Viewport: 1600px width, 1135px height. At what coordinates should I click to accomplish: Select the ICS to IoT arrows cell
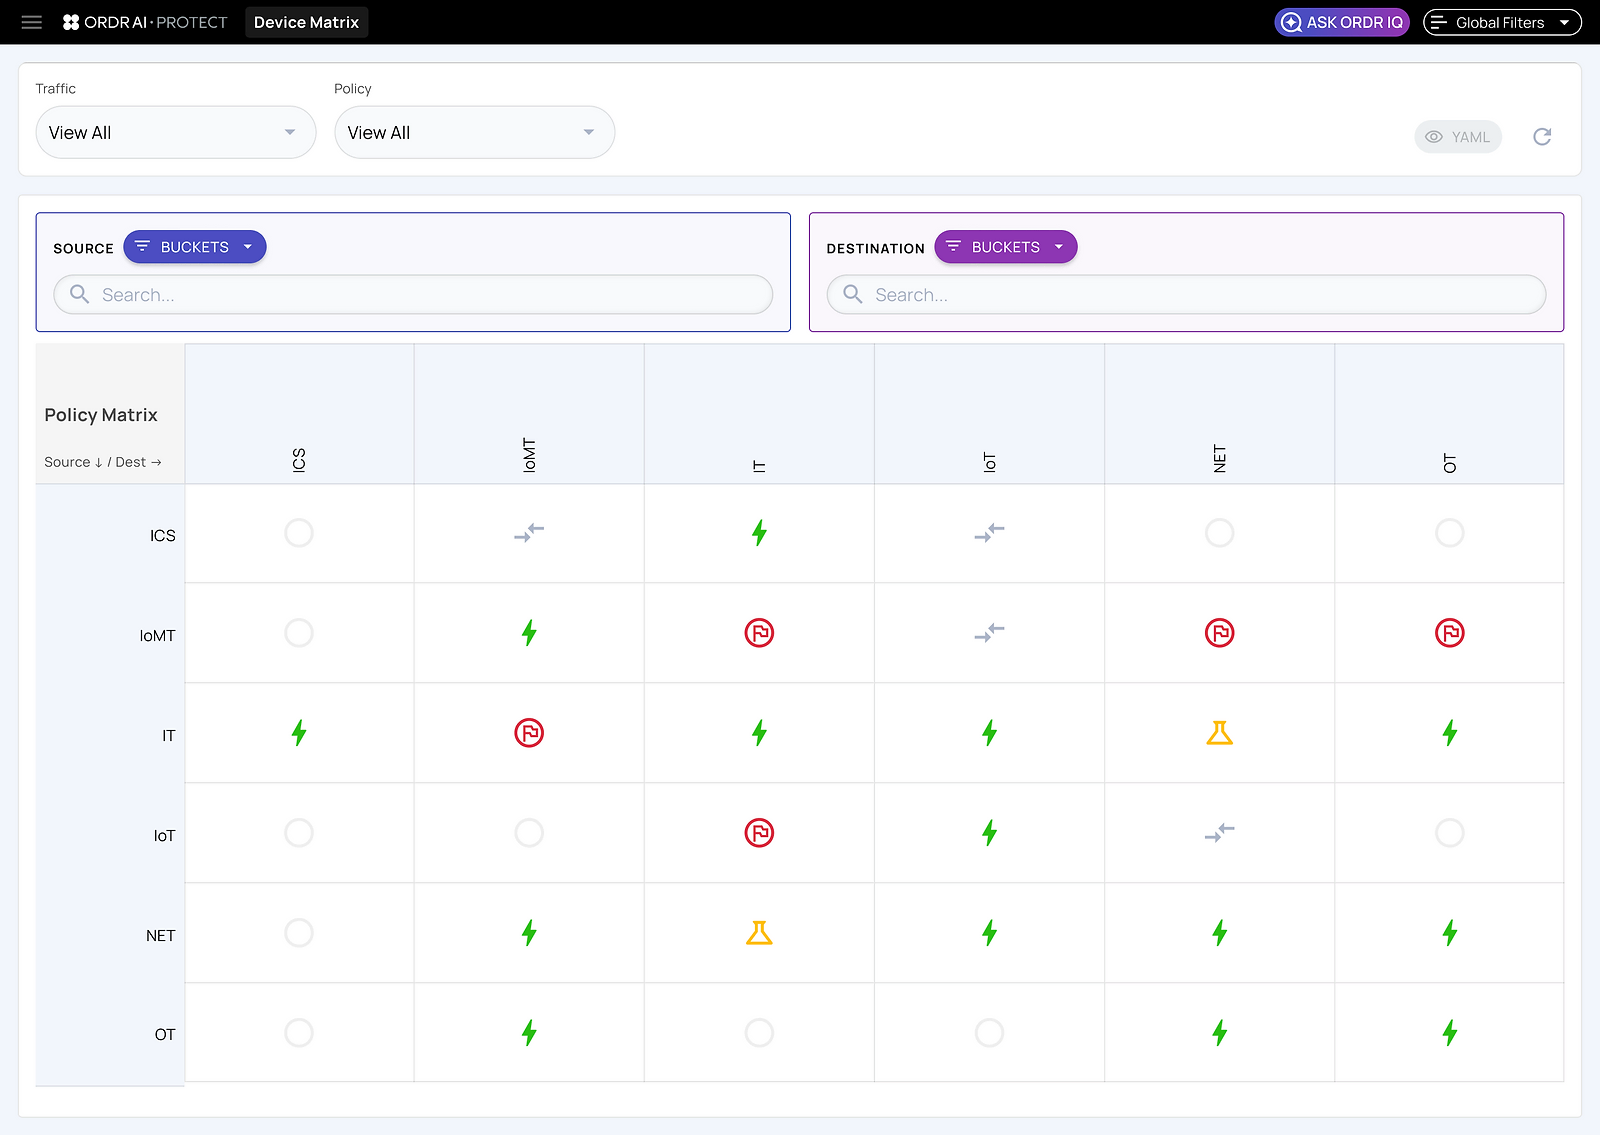tap(990, 533)
